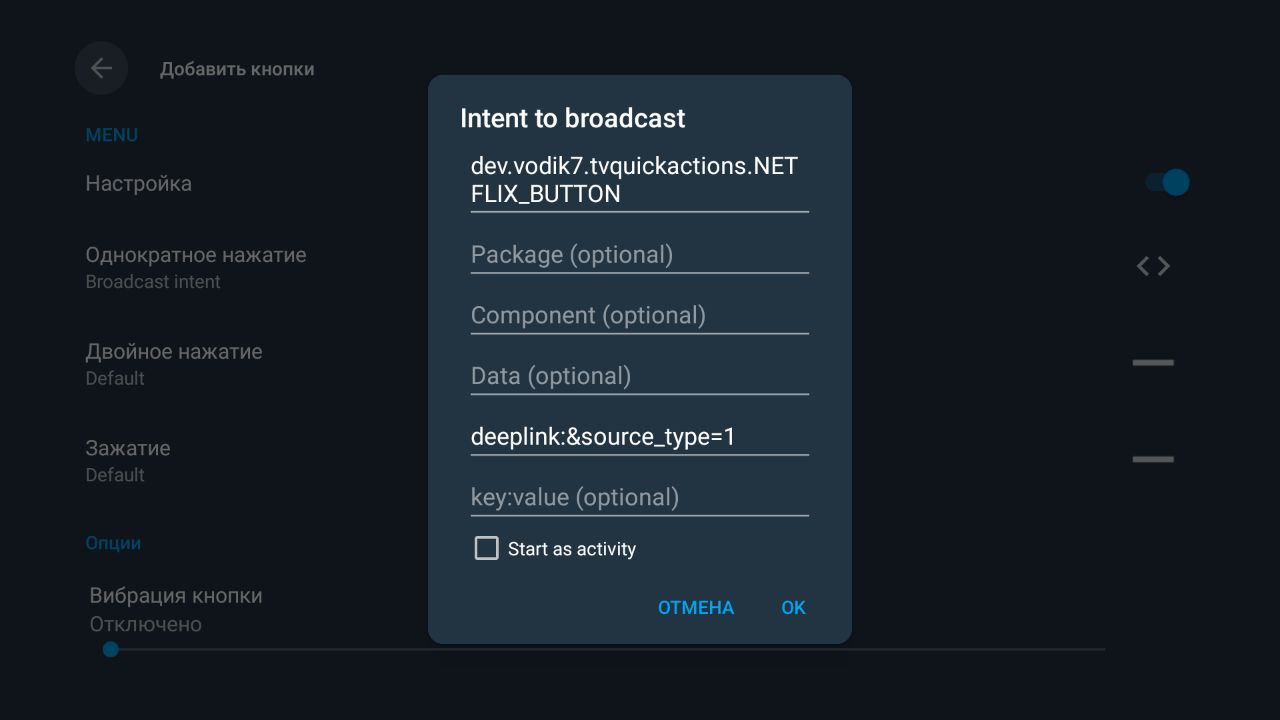The width and height of the screenshot is (1280, 720).
Task: Click the code brackets icon for Однократное нажатие
Action: point(1153,266)
